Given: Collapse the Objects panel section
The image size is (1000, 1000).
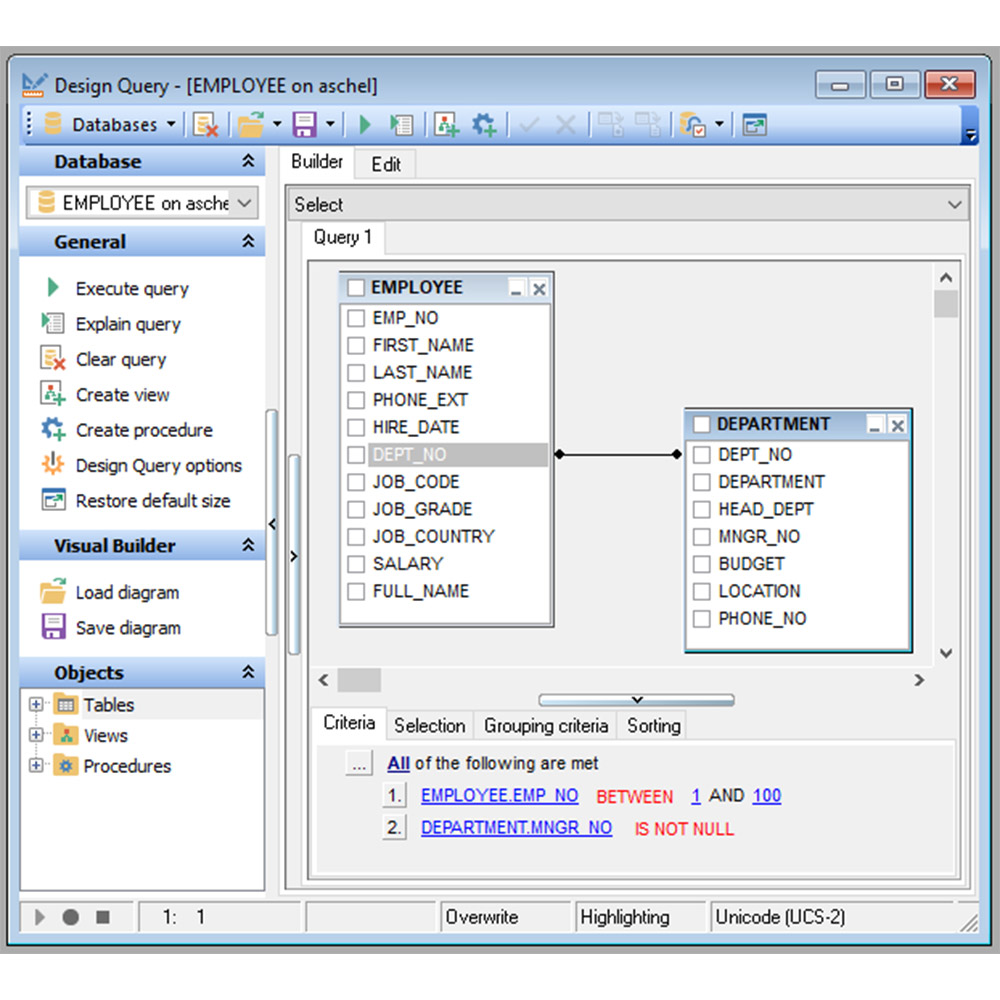Looking at the screenshot, I should (x=248, y=672).
